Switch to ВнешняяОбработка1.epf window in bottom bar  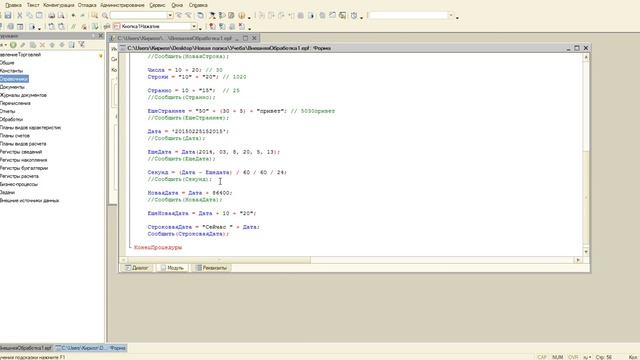pos(26,348)
